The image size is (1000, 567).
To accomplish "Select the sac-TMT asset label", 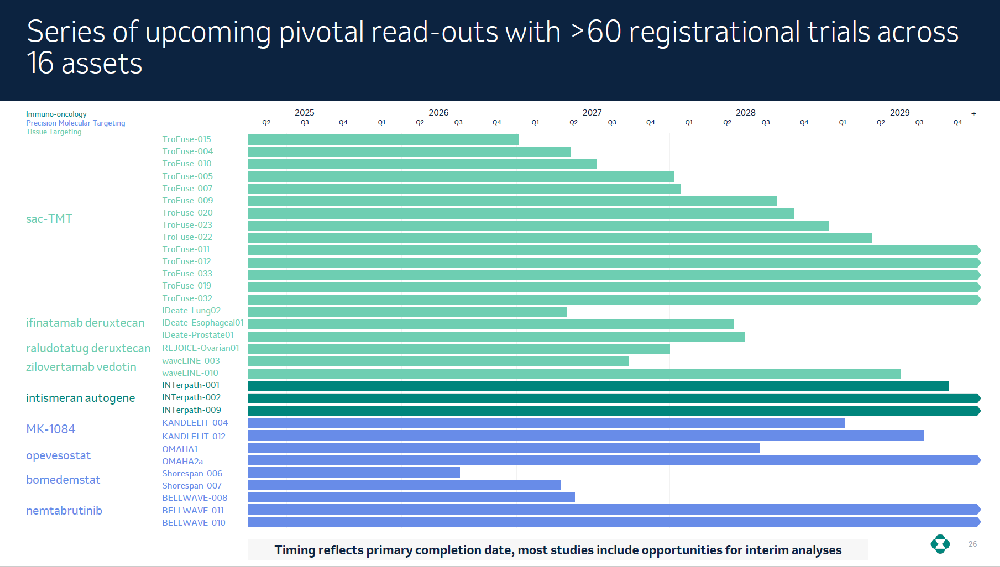I will click(x=49, y=219).
